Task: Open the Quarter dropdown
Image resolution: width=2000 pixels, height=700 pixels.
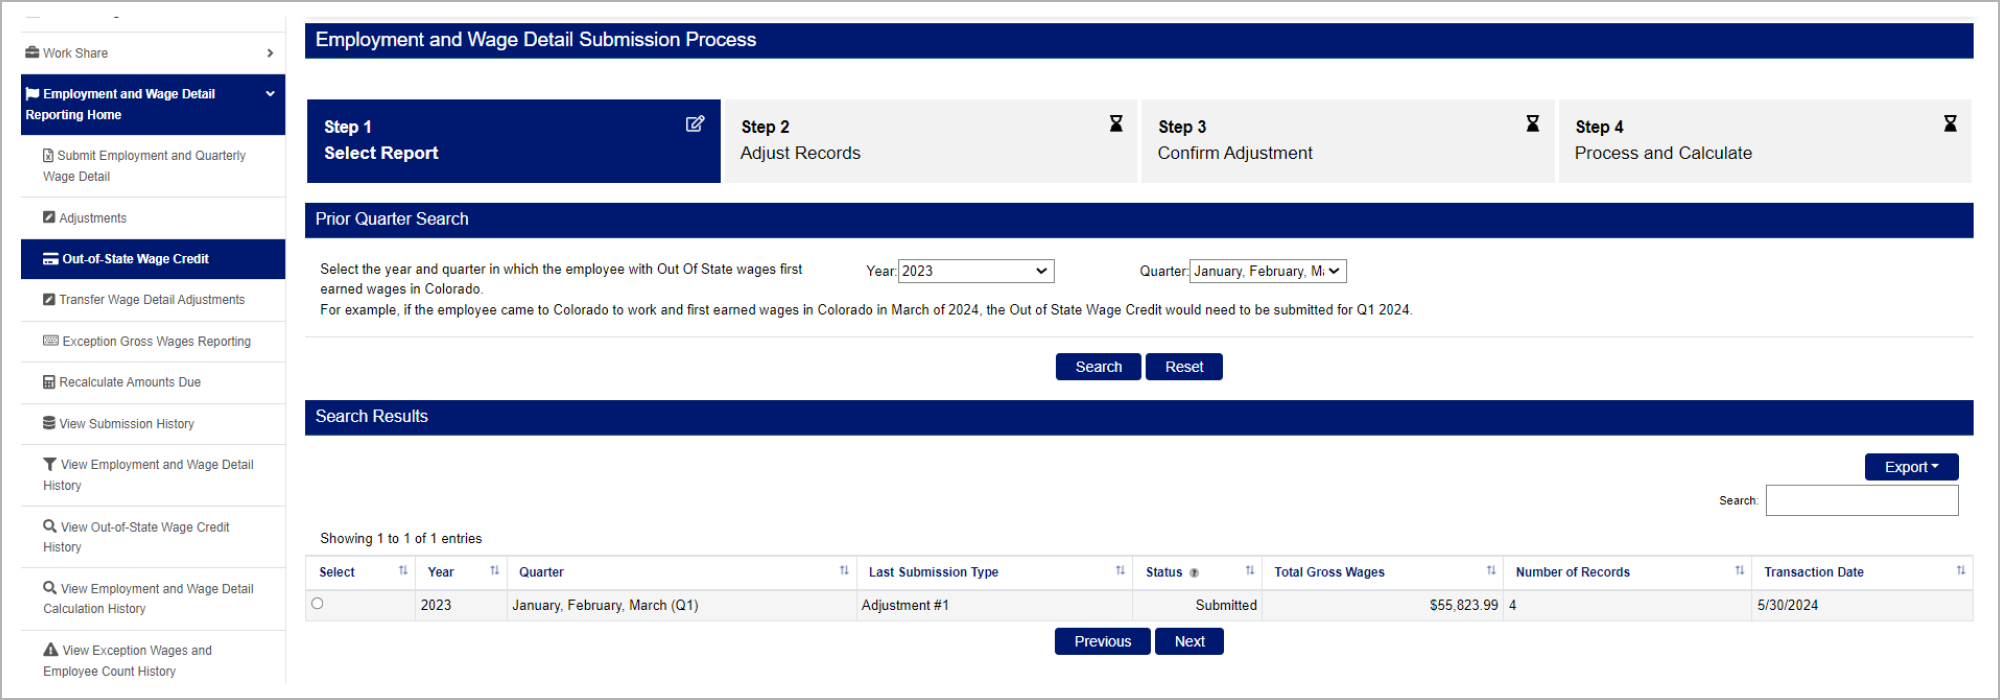Action: point(1268,271)
